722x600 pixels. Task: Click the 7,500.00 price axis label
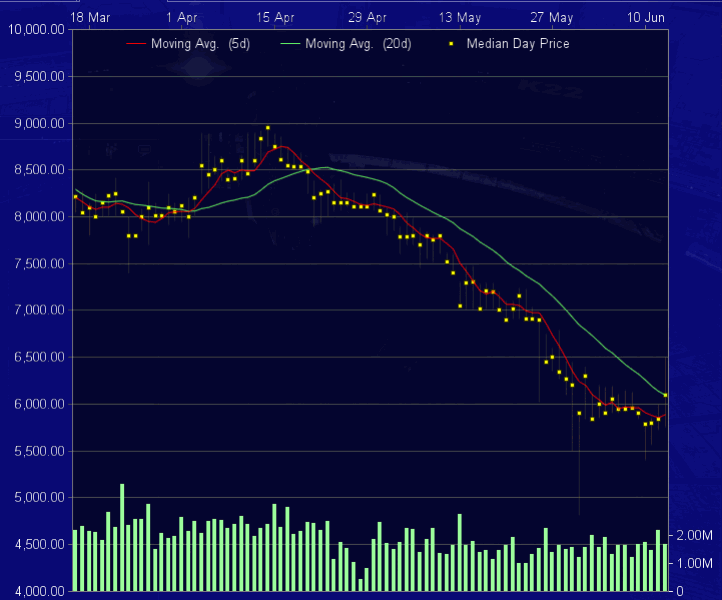click(40, 263)
